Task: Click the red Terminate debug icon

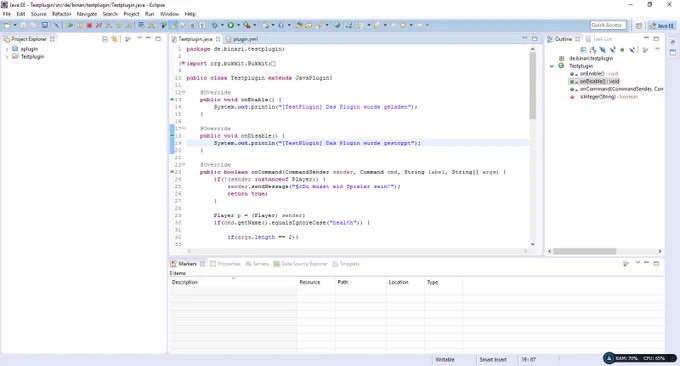Action: 89,25
